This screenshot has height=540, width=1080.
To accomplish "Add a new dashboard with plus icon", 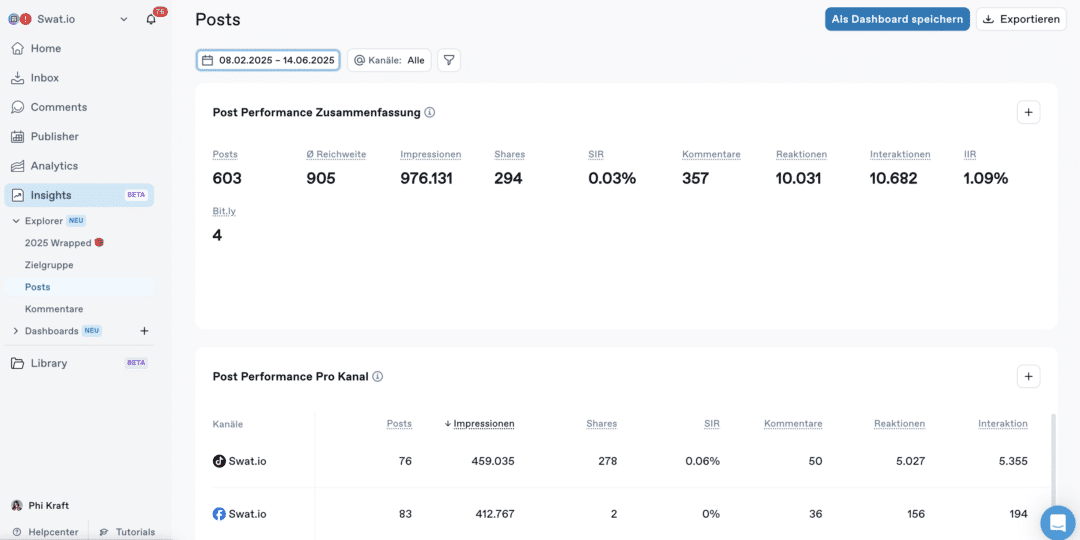I will point(144,331).
